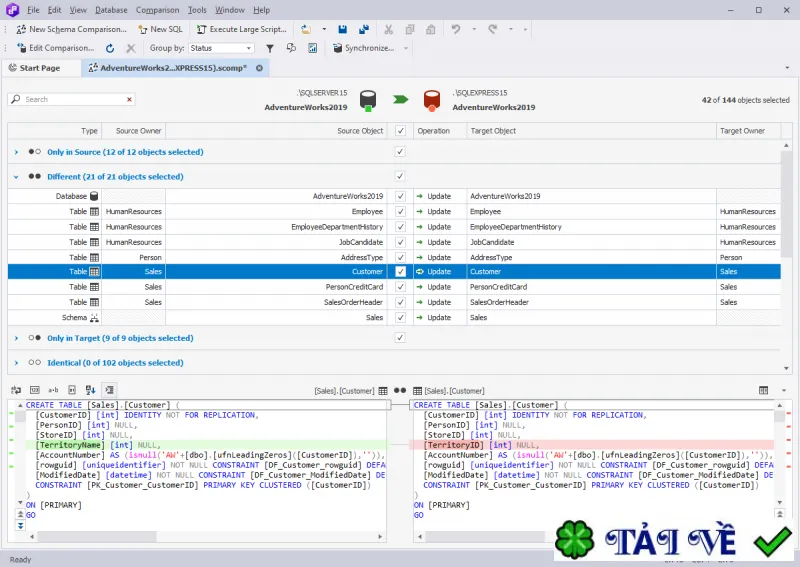The height and width of the screenshot is (567, 800).
Task: Toggle the Only in Target group checkbox
Action: 401,337
